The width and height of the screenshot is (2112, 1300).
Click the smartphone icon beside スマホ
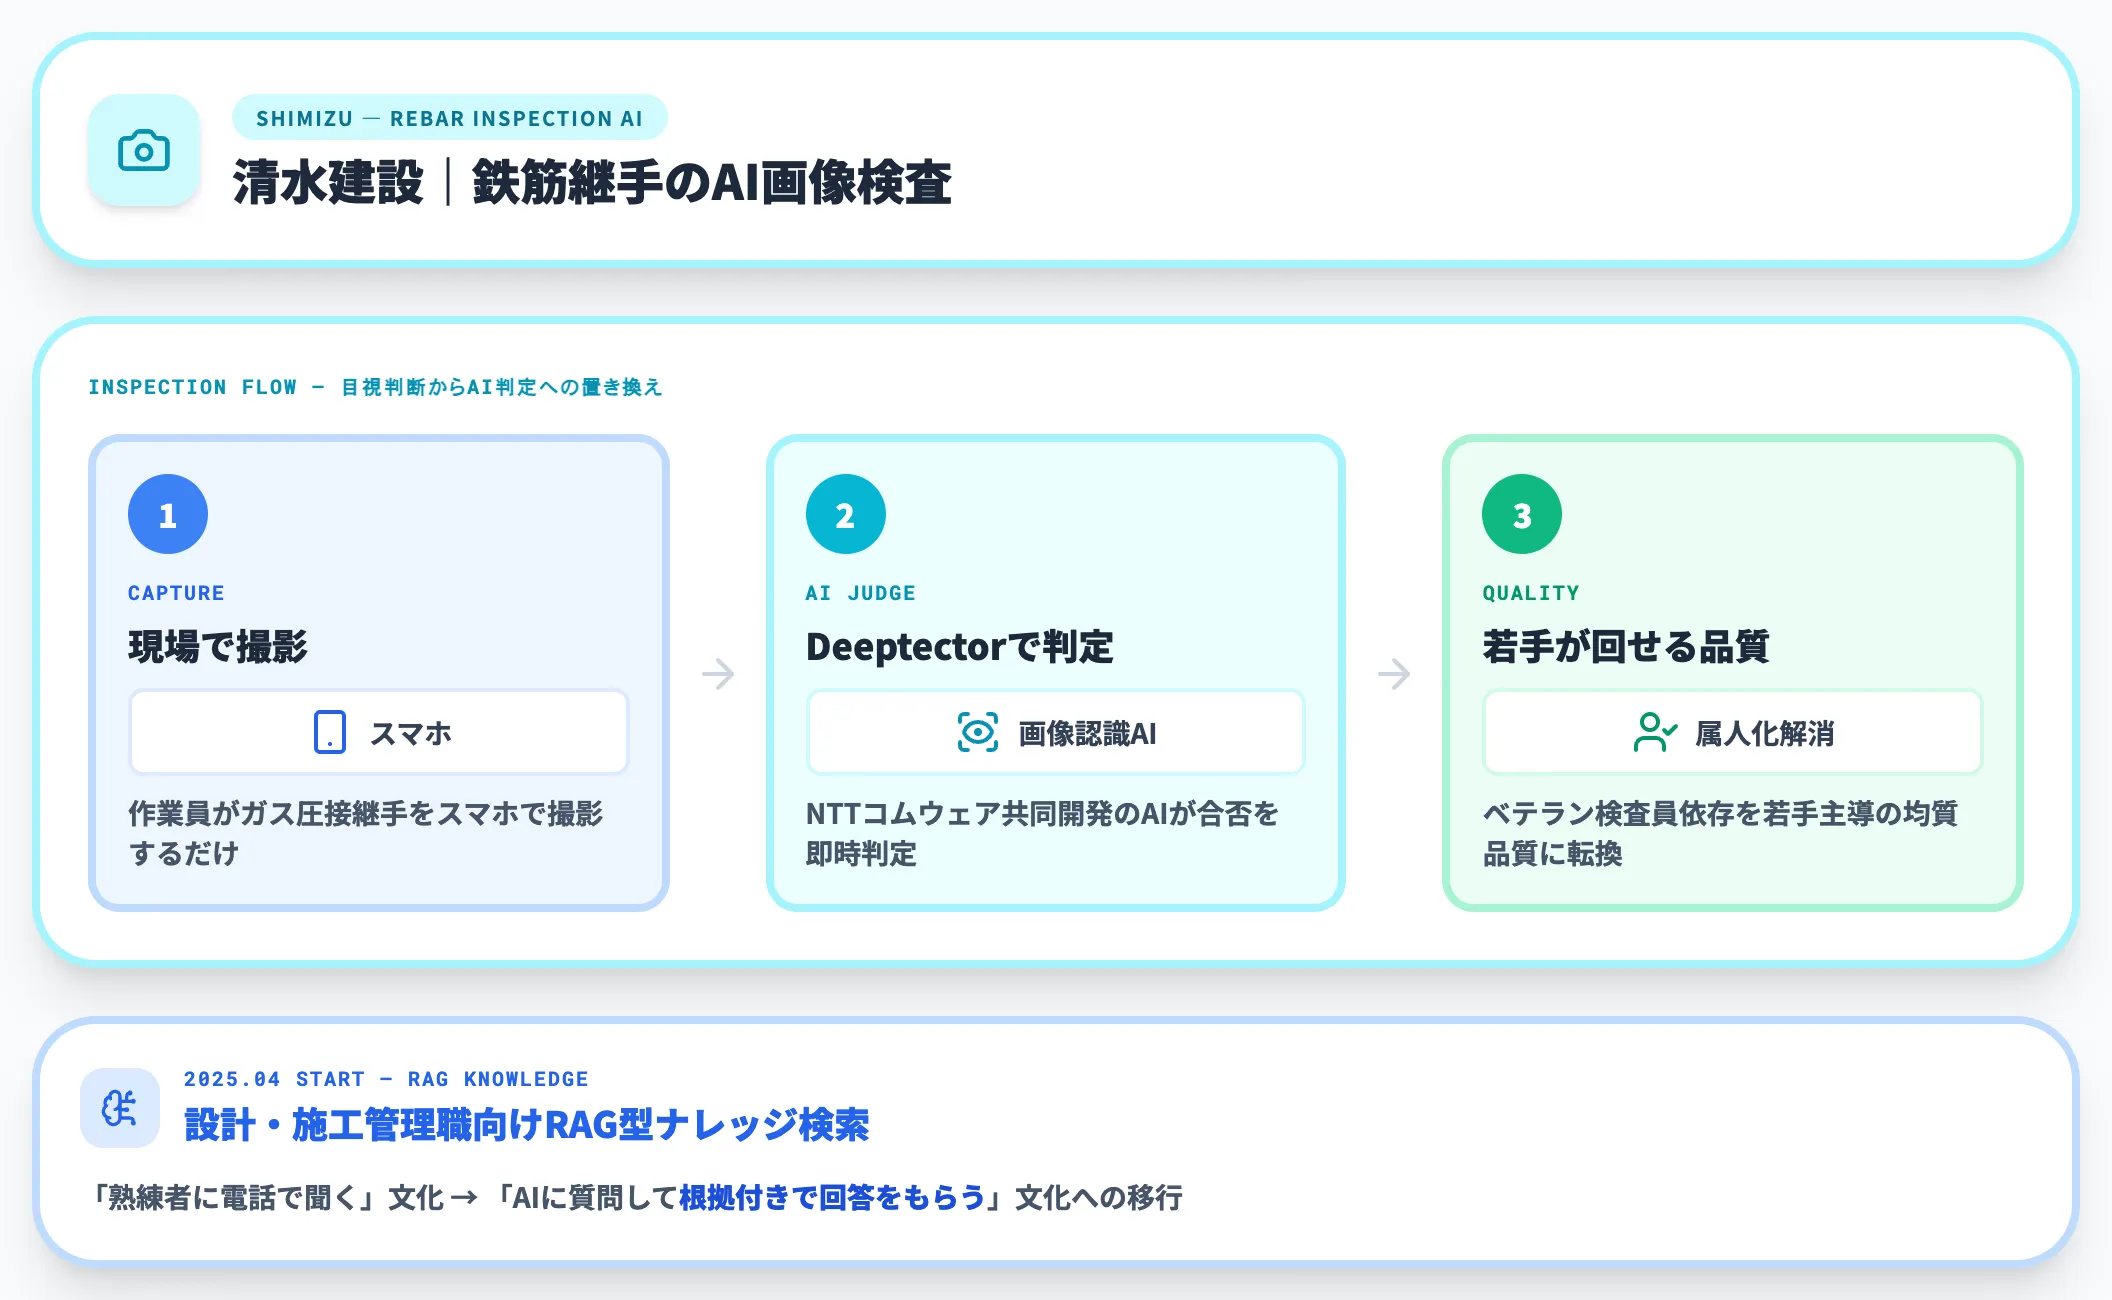[x=329, y=732]
